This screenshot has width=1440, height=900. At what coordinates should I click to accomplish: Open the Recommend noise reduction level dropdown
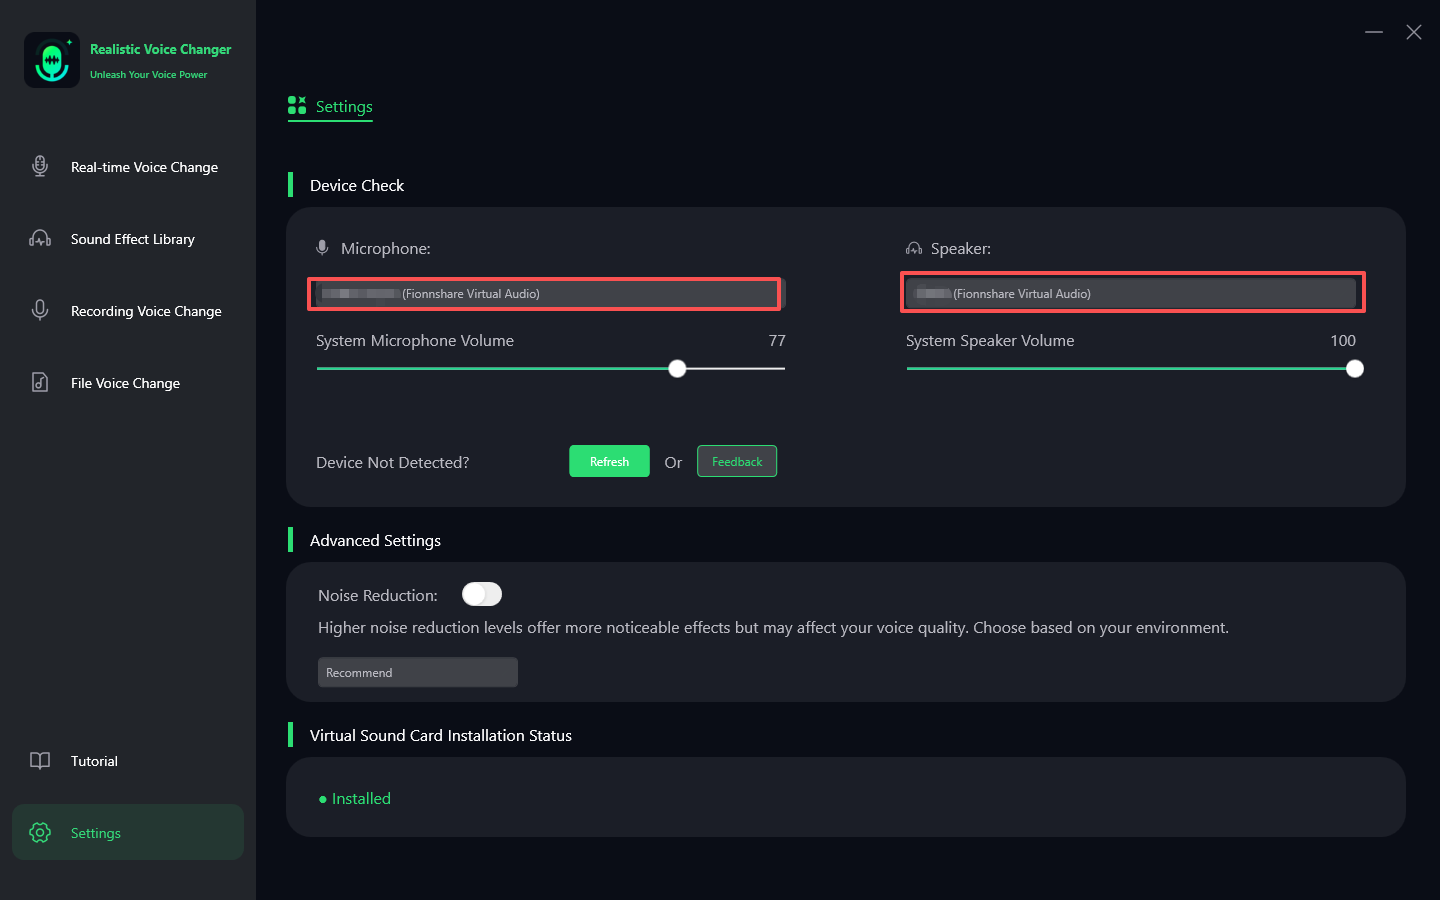417,672
